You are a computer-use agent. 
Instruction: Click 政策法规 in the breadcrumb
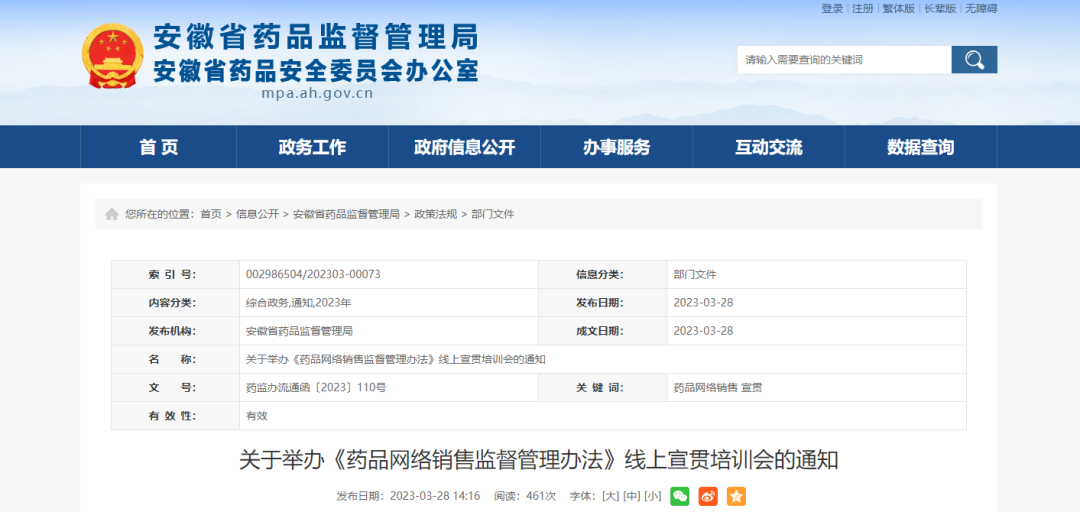click(x=436, y=214)
